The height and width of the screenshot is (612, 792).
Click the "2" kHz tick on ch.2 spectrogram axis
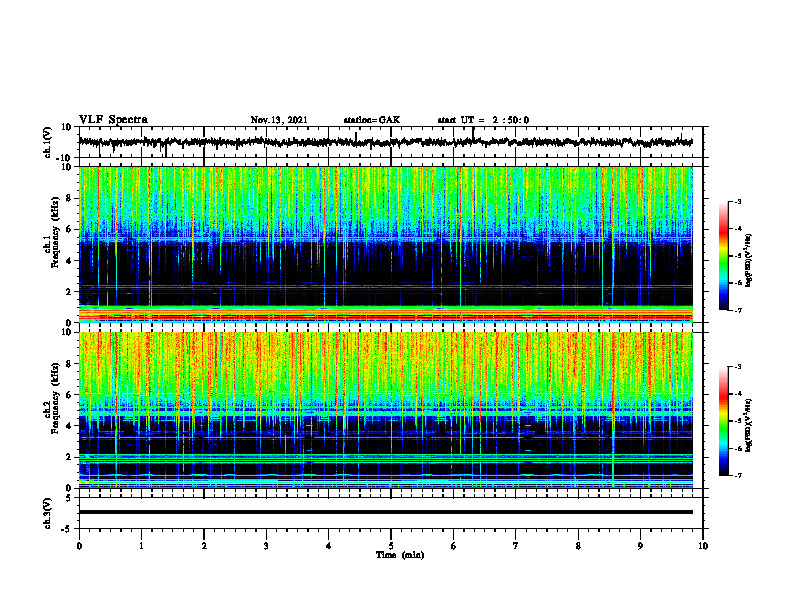(x=69, y=457)
